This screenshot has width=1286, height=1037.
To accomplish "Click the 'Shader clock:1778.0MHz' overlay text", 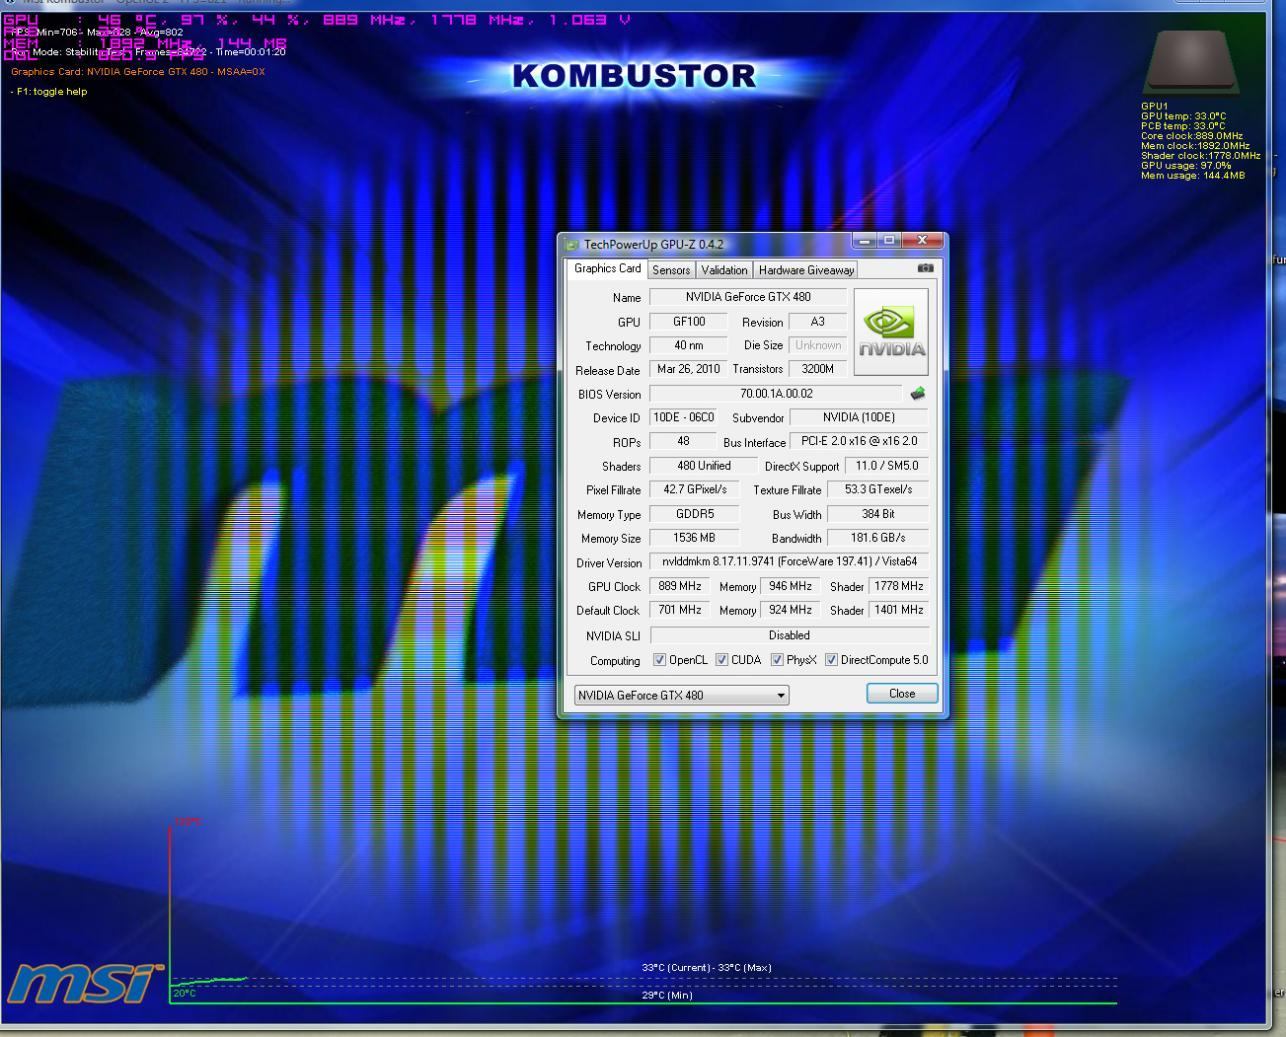I will point(1201,156).
